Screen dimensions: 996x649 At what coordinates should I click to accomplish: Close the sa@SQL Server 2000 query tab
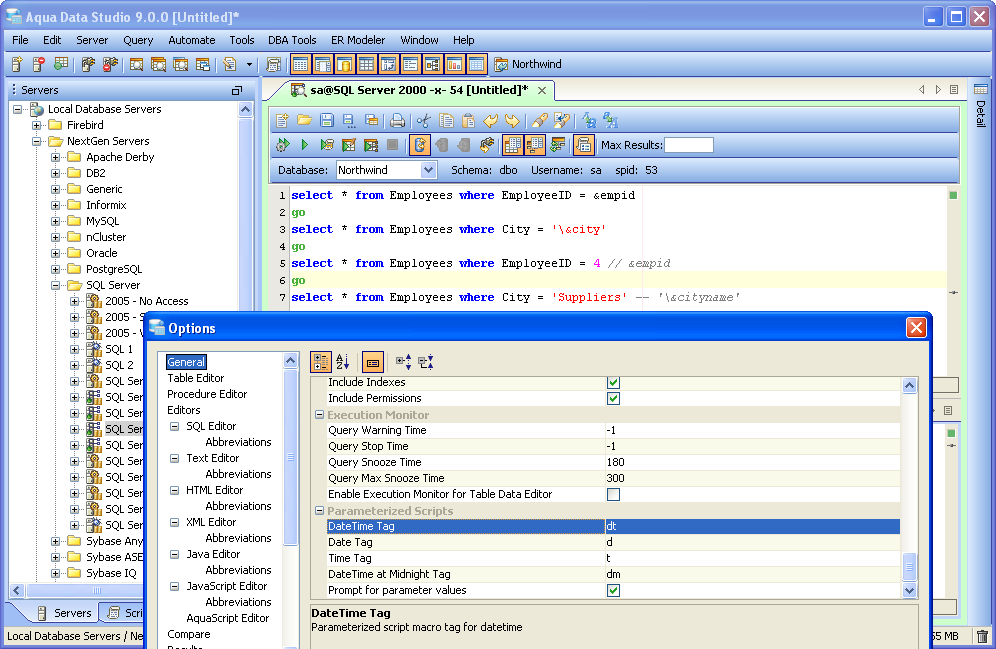tap(542, 90)
